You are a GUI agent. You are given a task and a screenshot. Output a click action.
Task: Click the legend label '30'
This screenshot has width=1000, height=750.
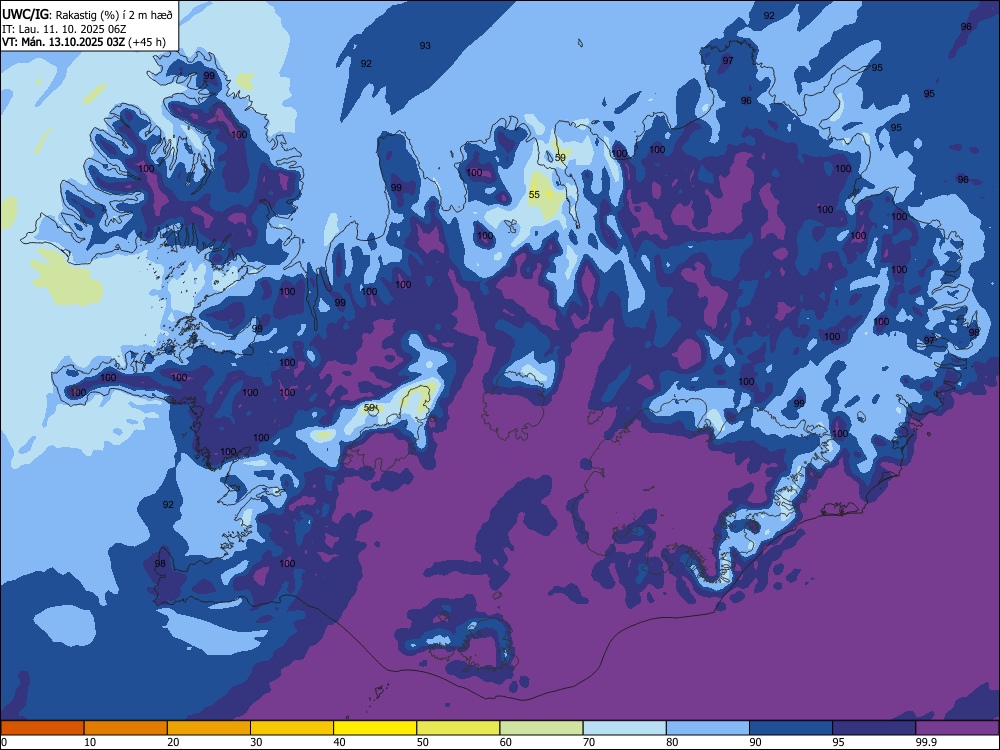tap(256, 742)
